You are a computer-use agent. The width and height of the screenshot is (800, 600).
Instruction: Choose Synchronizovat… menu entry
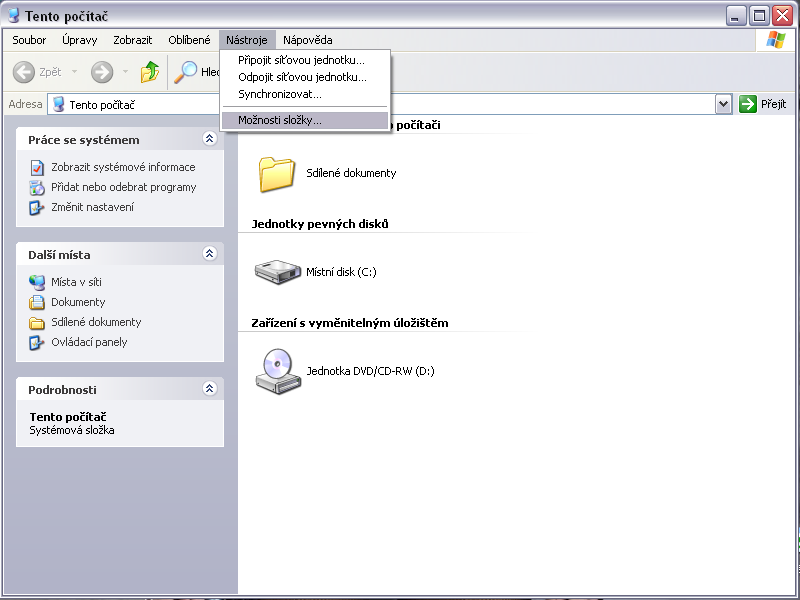[x=305, y=94]
